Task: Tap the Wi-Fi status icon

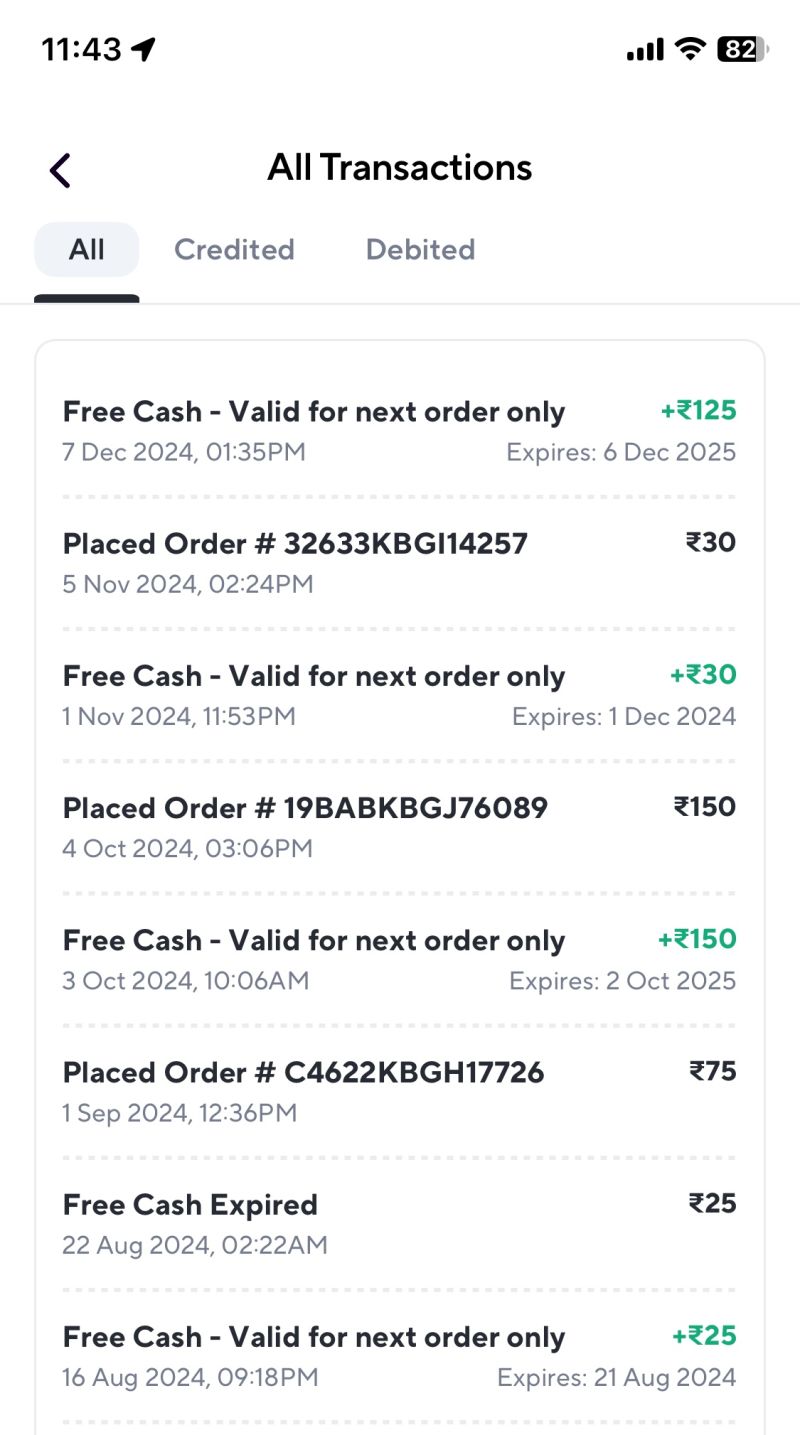Action: (689, 48)
